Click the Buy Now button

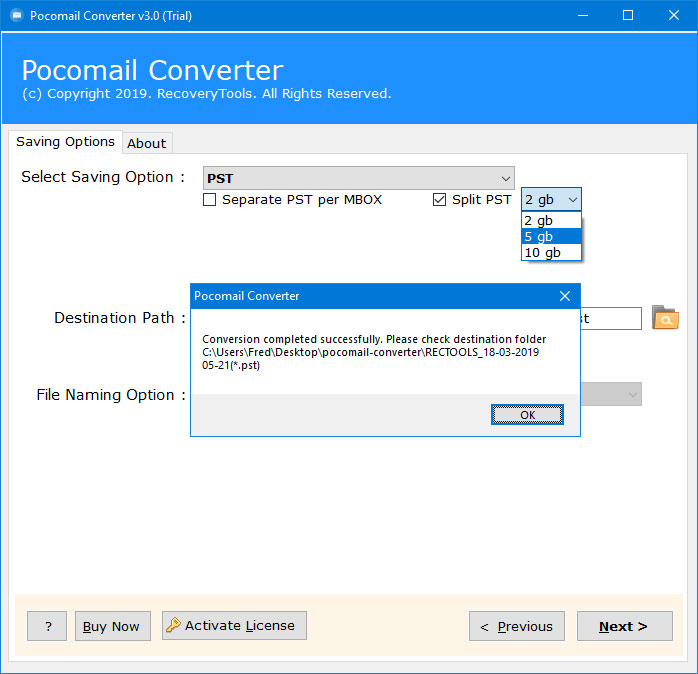click(x=113, y=626)
